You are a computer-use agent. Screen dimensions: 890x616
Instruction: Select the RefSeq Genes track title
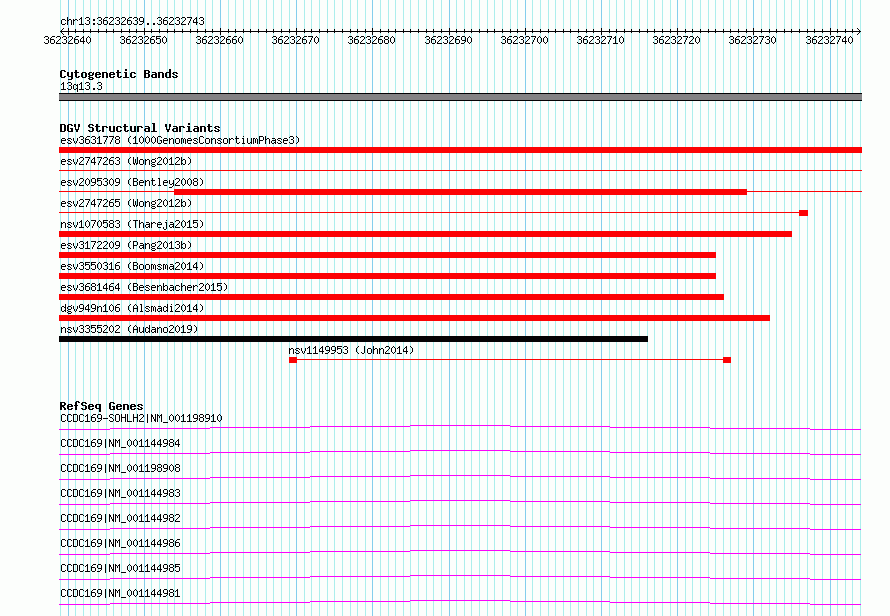coord(101,407)
